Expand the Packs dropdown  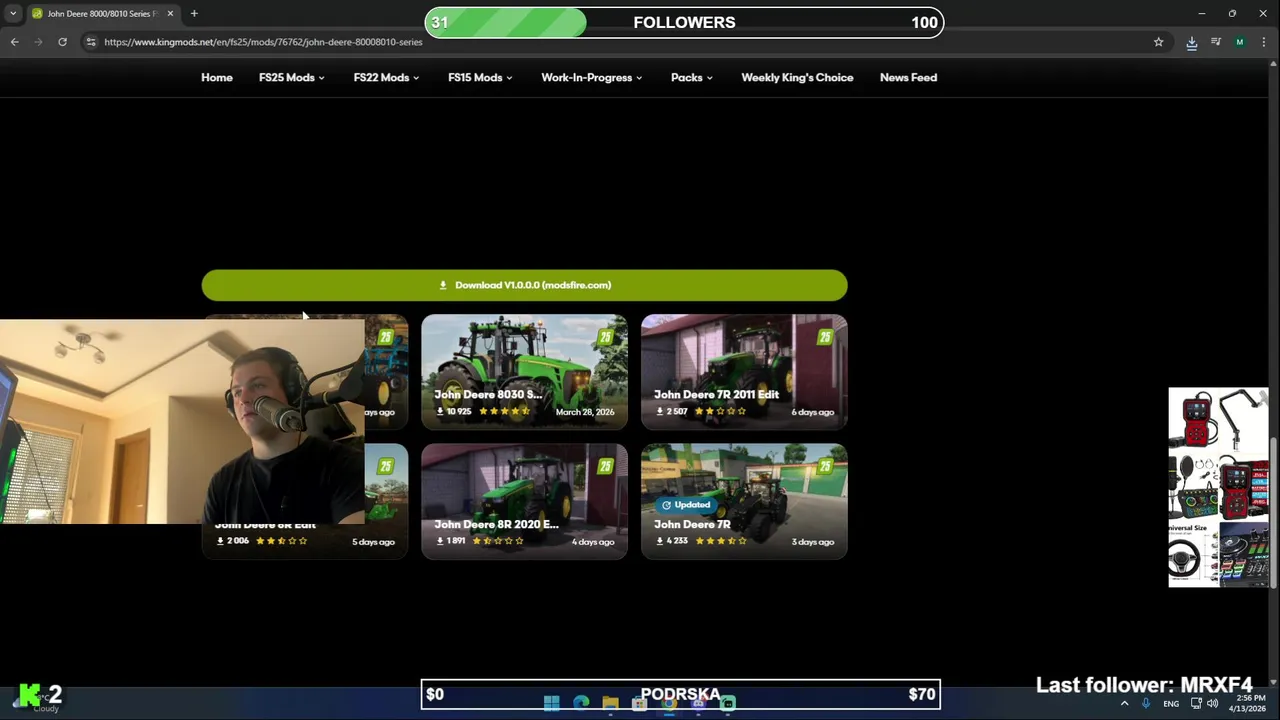pyautogui.click(x=692, y=77)
